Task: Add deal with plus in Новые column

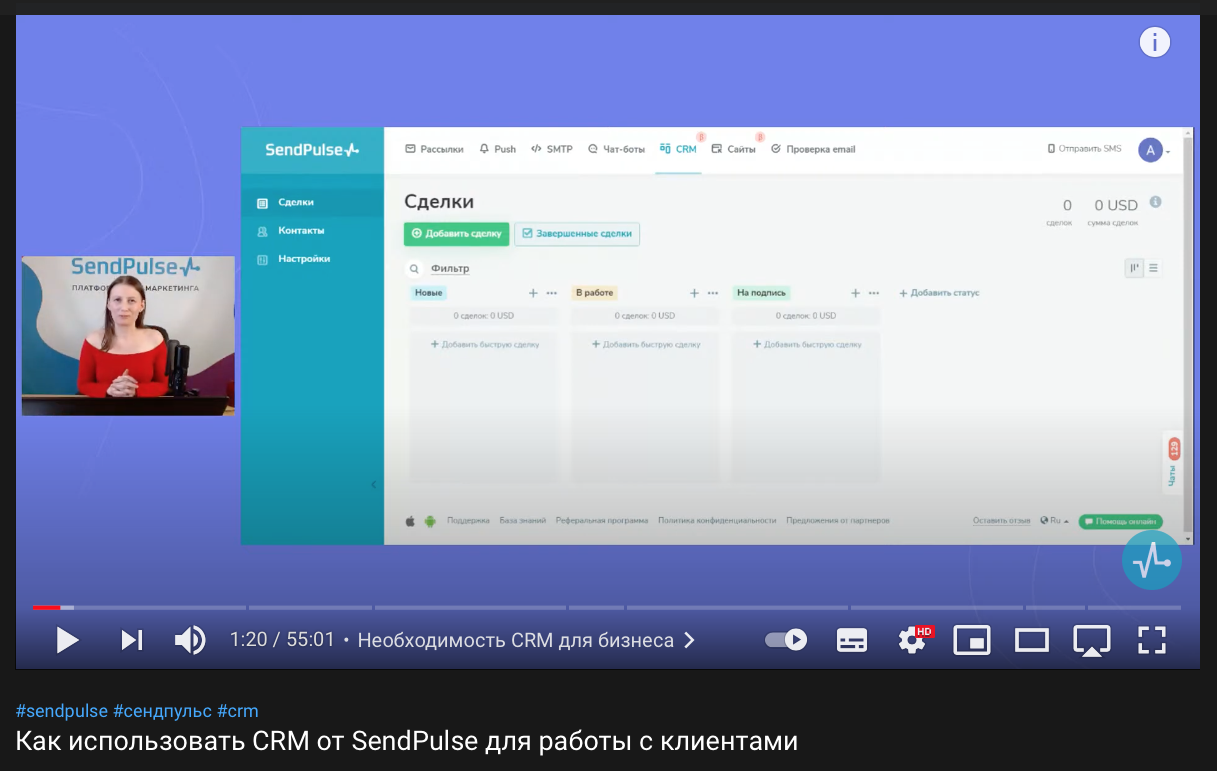Action: tap(533, 293)
